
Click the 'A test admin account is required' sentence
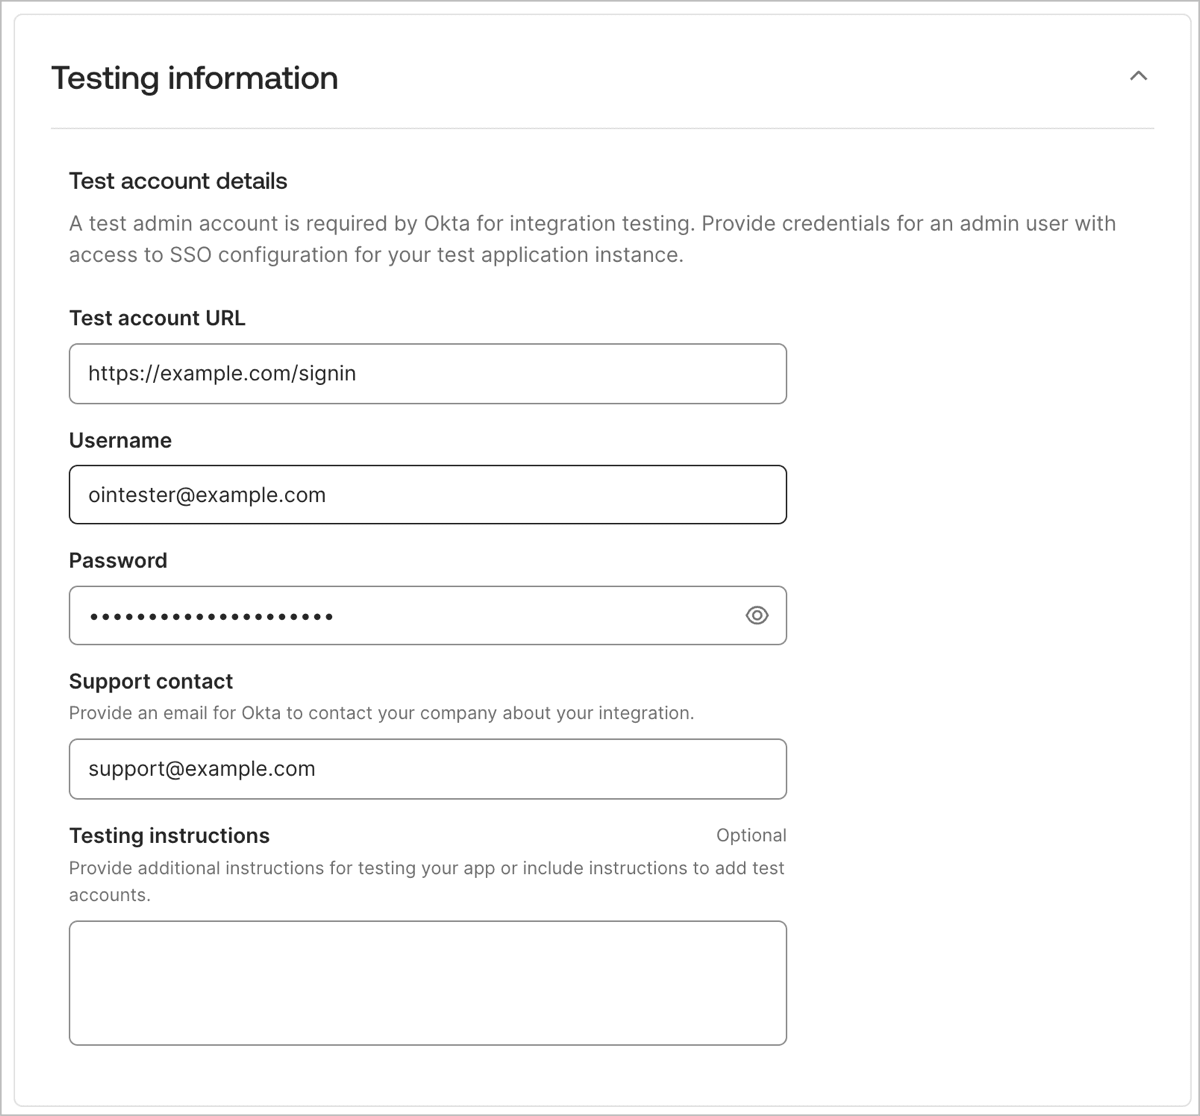[x=592, y=223]
